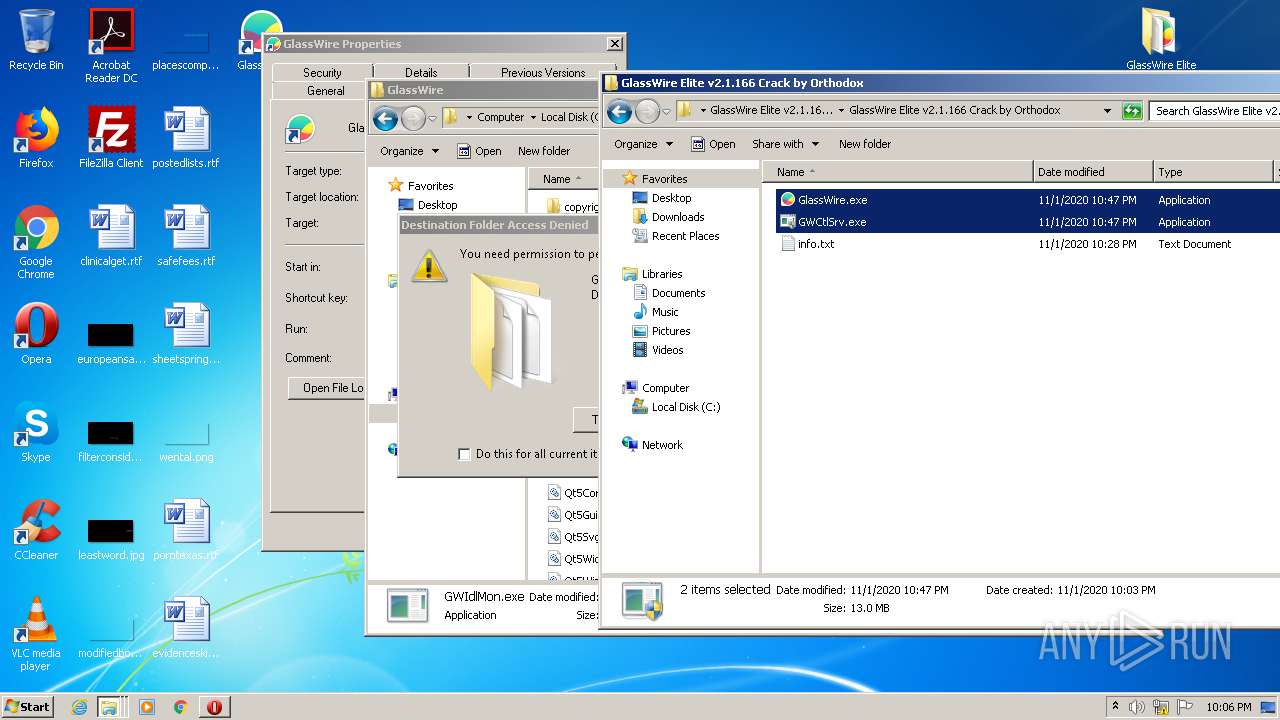Screen dimensions: 1280x720
Task: Open recent pages dropdown beside forward
Action: 666,111
